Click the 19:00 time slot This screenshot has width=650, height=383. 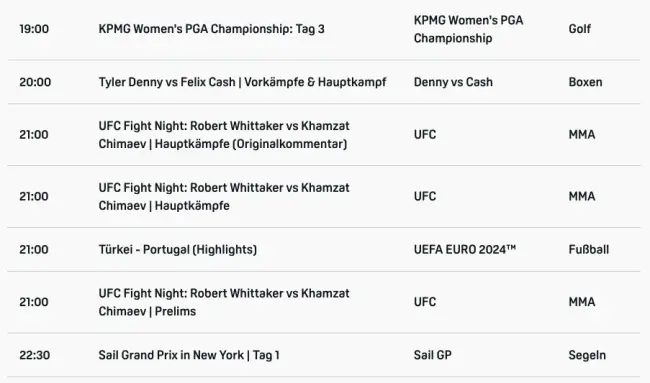tap(34, 29)
